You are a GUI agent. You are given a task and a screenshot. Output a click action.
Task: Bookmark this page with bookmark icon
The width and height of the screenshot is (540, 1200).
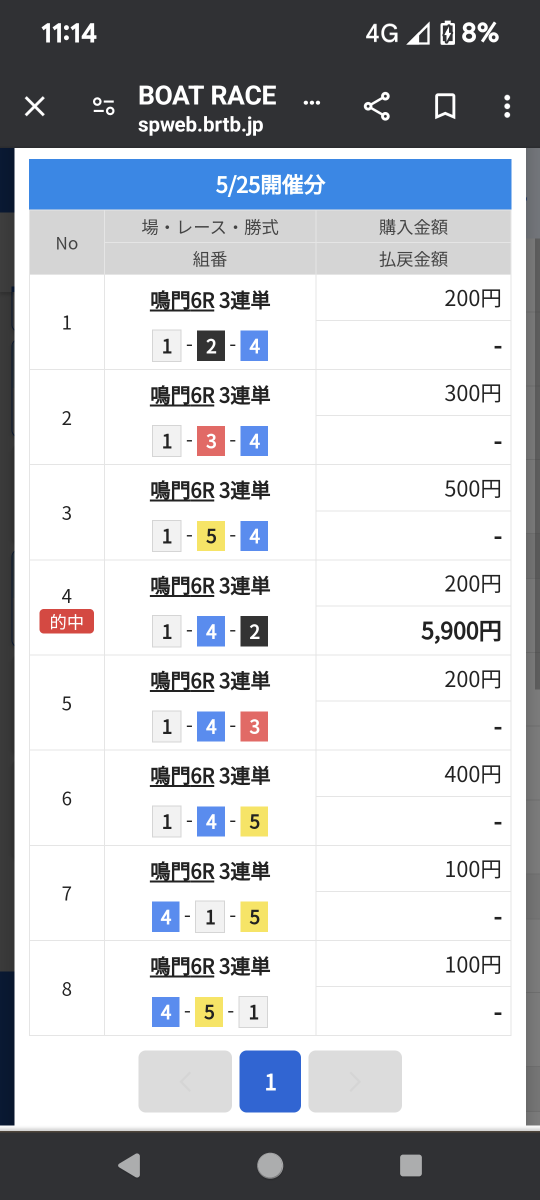click(x=445, y=107)
